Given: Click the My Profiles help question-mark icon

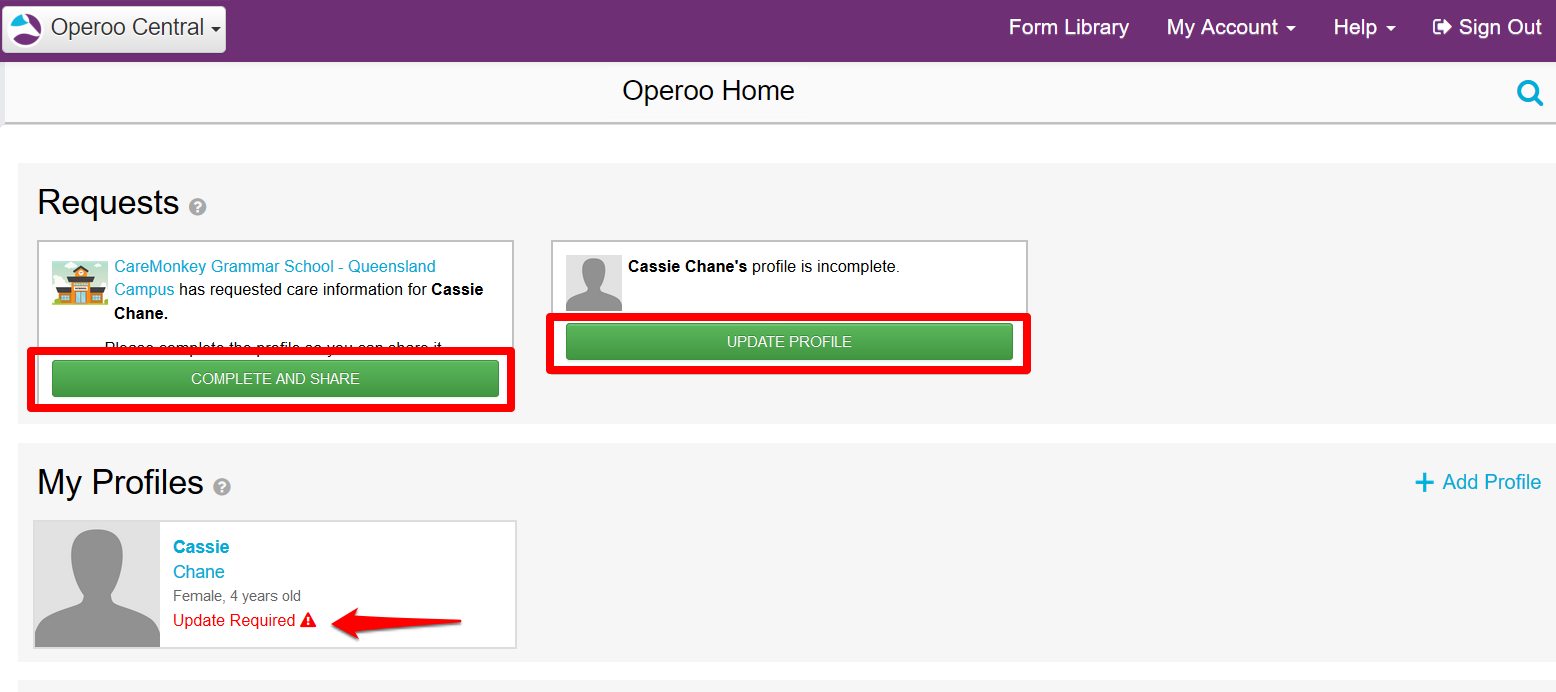Looking at the screenshot, I should tap(222, 487).
